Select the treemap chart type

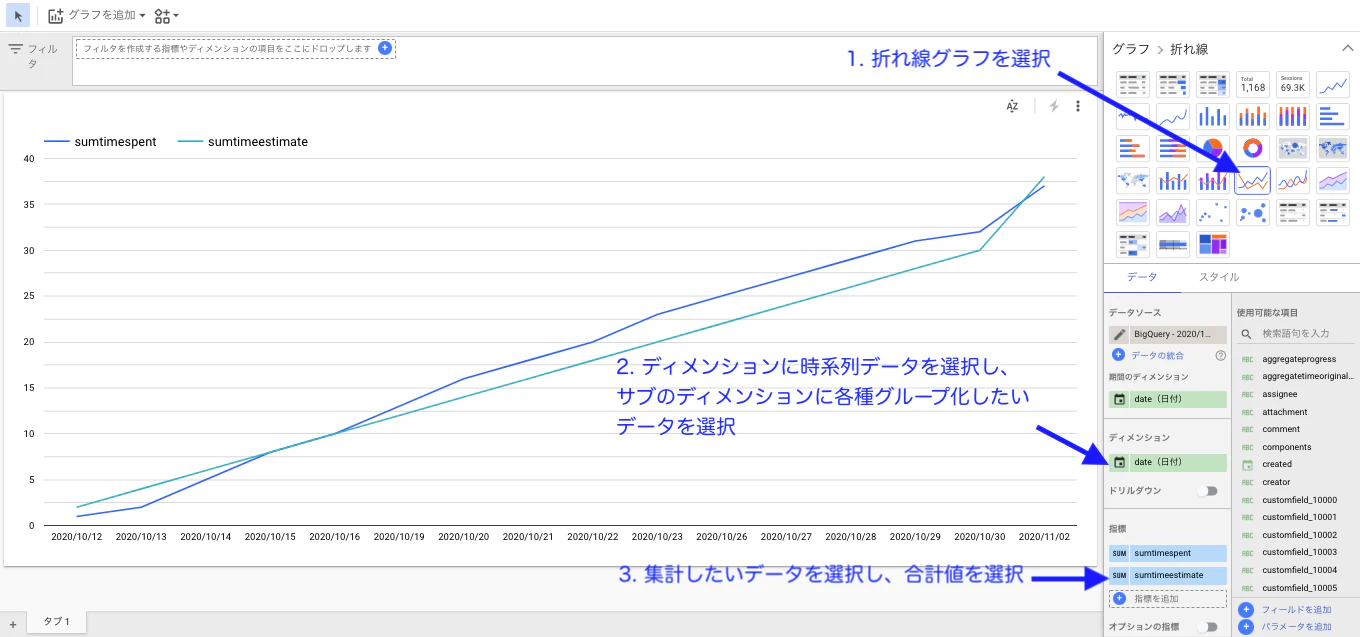(1213, 245)
